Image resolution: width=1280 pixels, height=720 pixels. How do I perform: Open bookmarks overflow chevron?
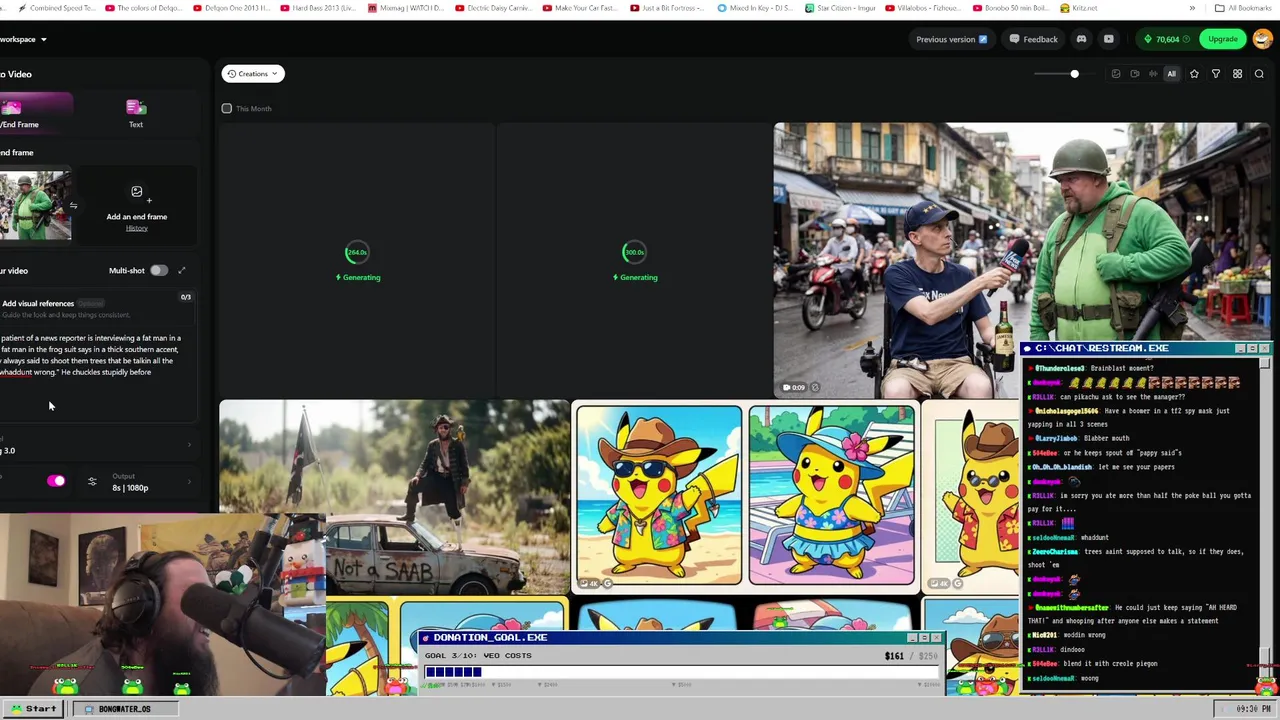(1192, 8)
